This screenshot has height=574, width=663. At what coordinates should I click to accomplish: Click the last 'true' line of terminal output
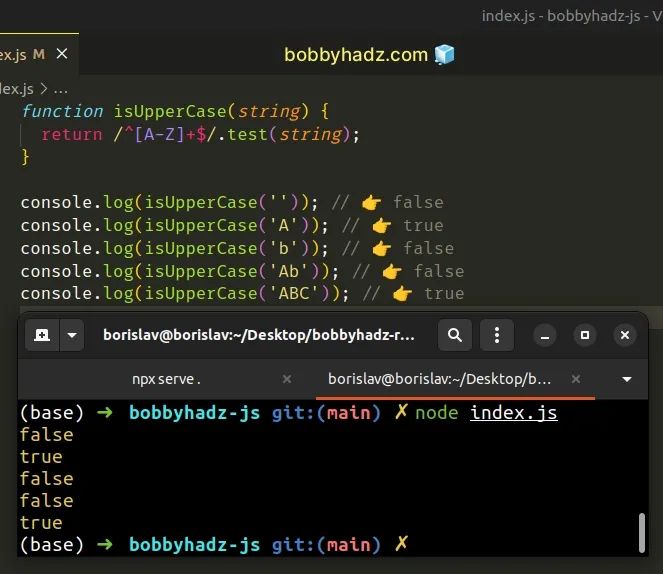pyautogui.click(x=41, y=523)
